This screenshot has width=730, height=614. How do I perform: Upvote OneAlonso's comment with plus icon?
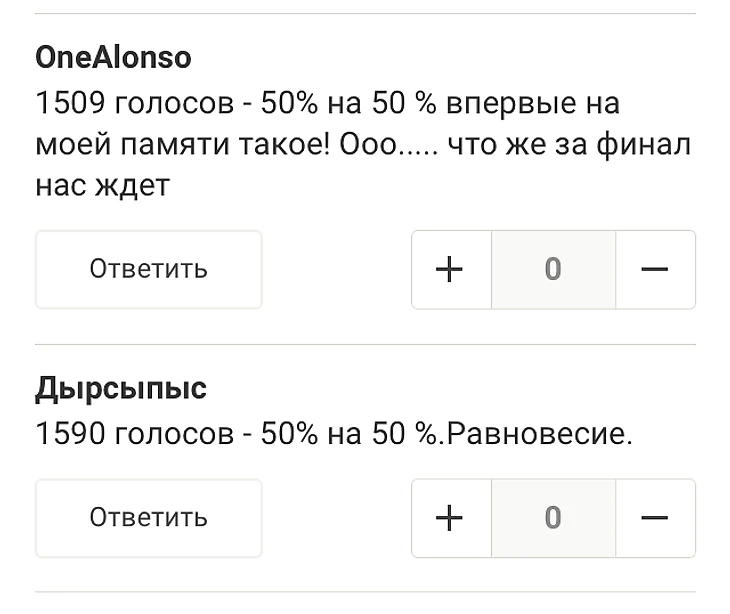tap(451, 269)
